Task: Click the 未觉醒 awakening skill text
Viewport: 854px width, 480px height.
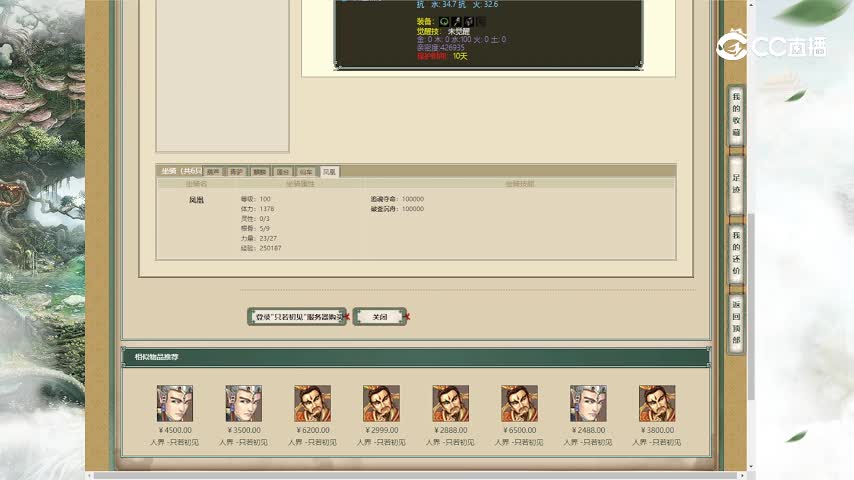Action: [x=459, y=32]
